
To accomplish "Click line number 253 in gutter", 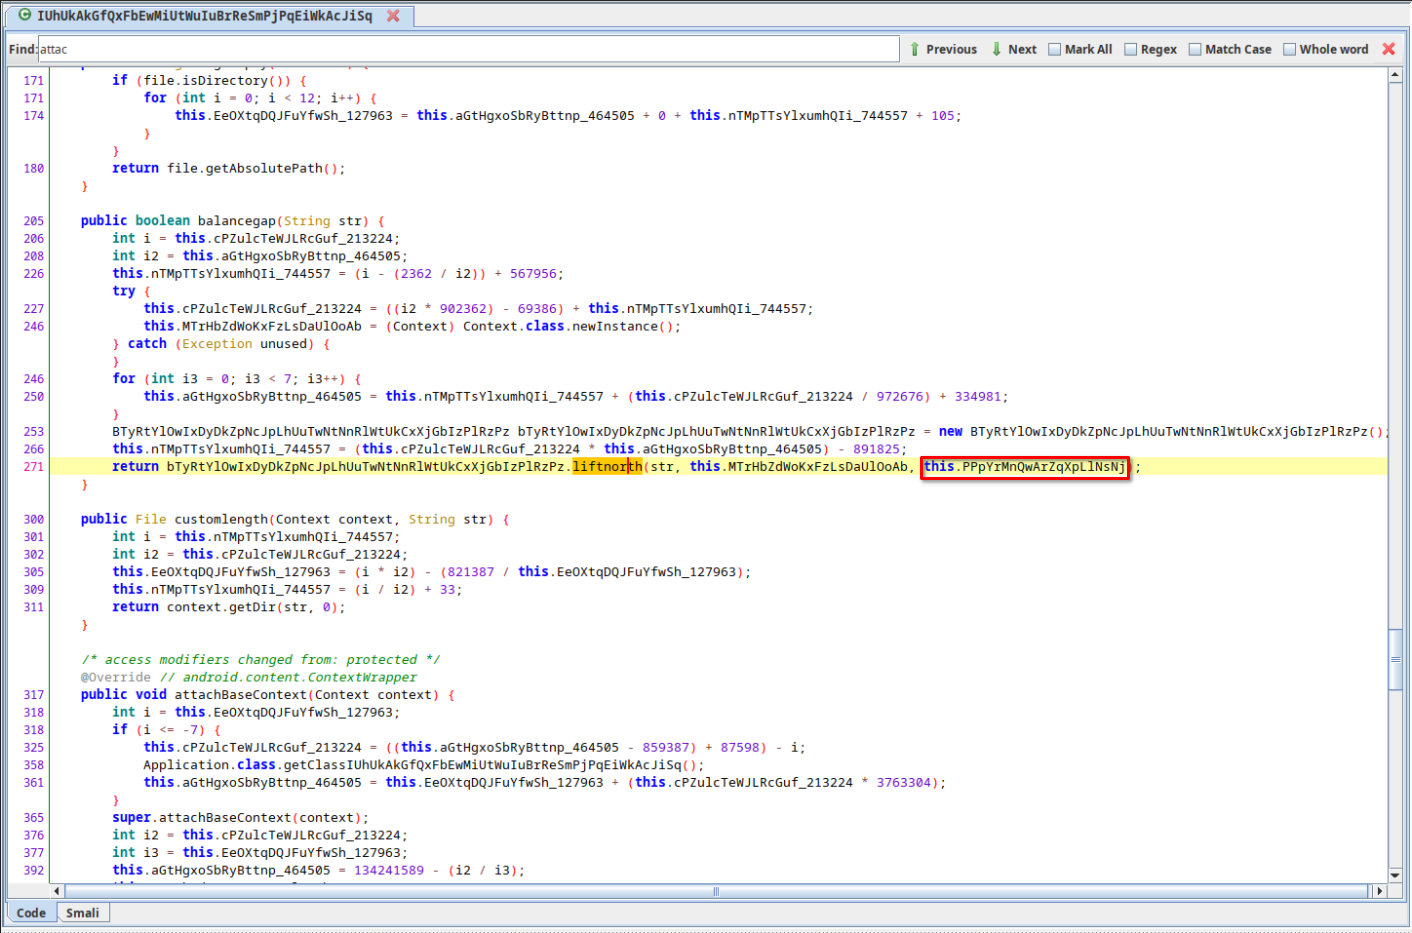I will click(x=34, y=432).
